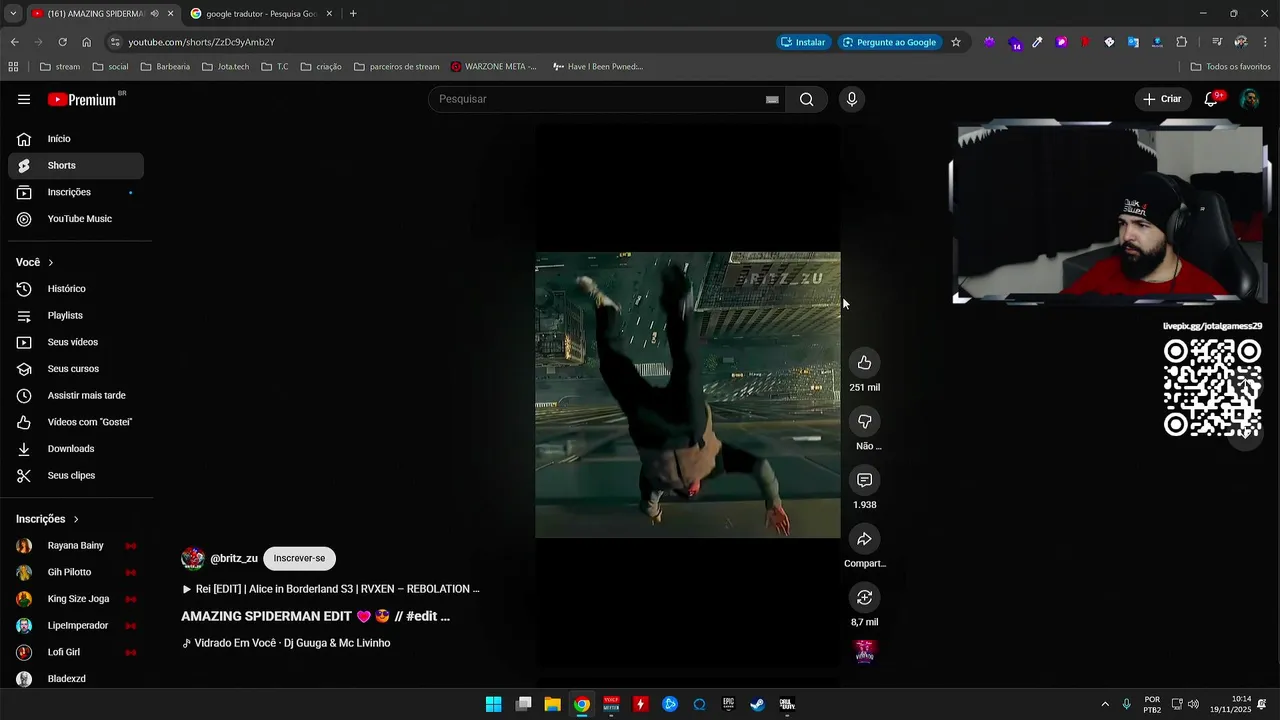Switch to google tradutor tab
The width and height of the screenshot is (1280, 720).
pos(261,13)
